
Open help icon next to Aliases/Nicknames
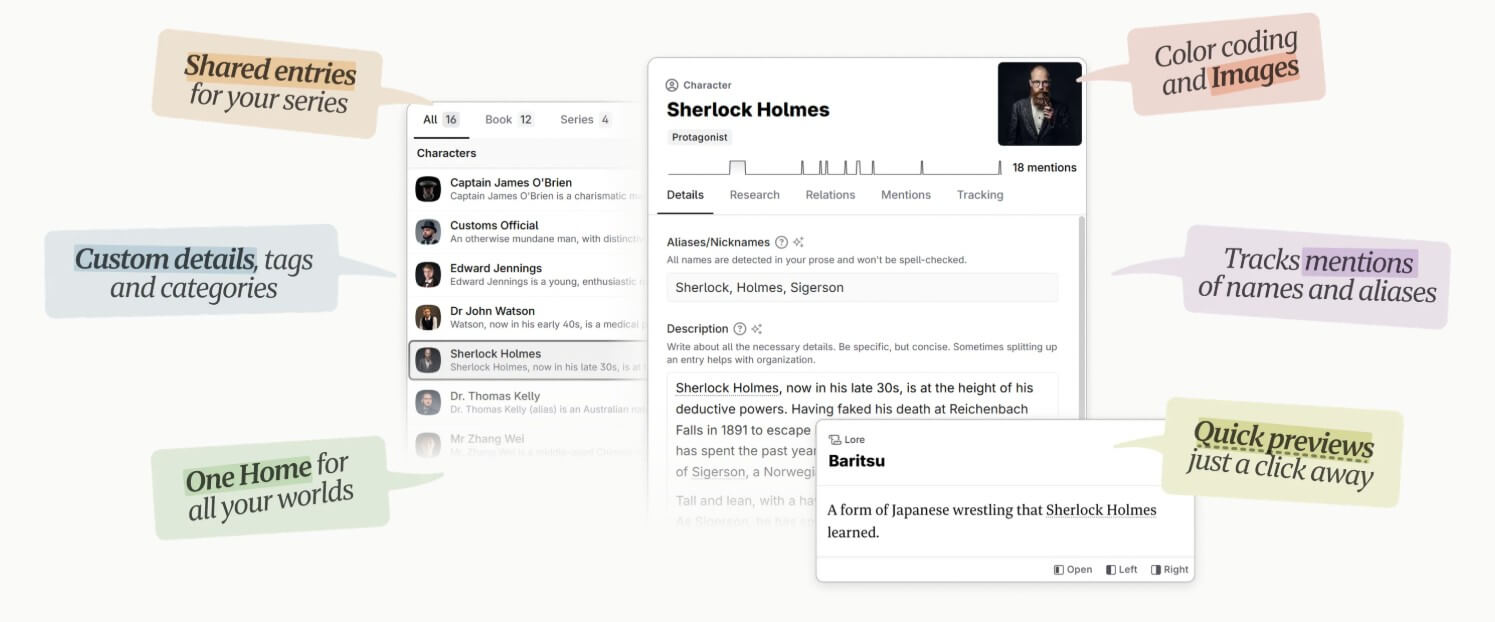(782, 242)
